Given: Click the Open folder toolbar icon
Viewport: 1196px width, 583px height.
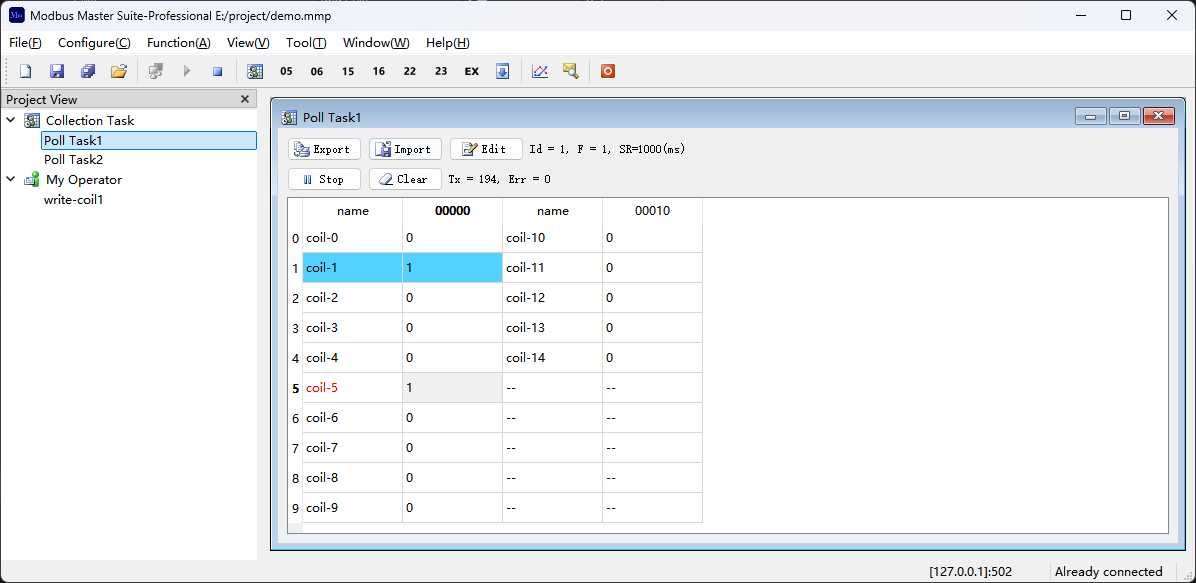Looking at the screenshot, I should 118,71.
